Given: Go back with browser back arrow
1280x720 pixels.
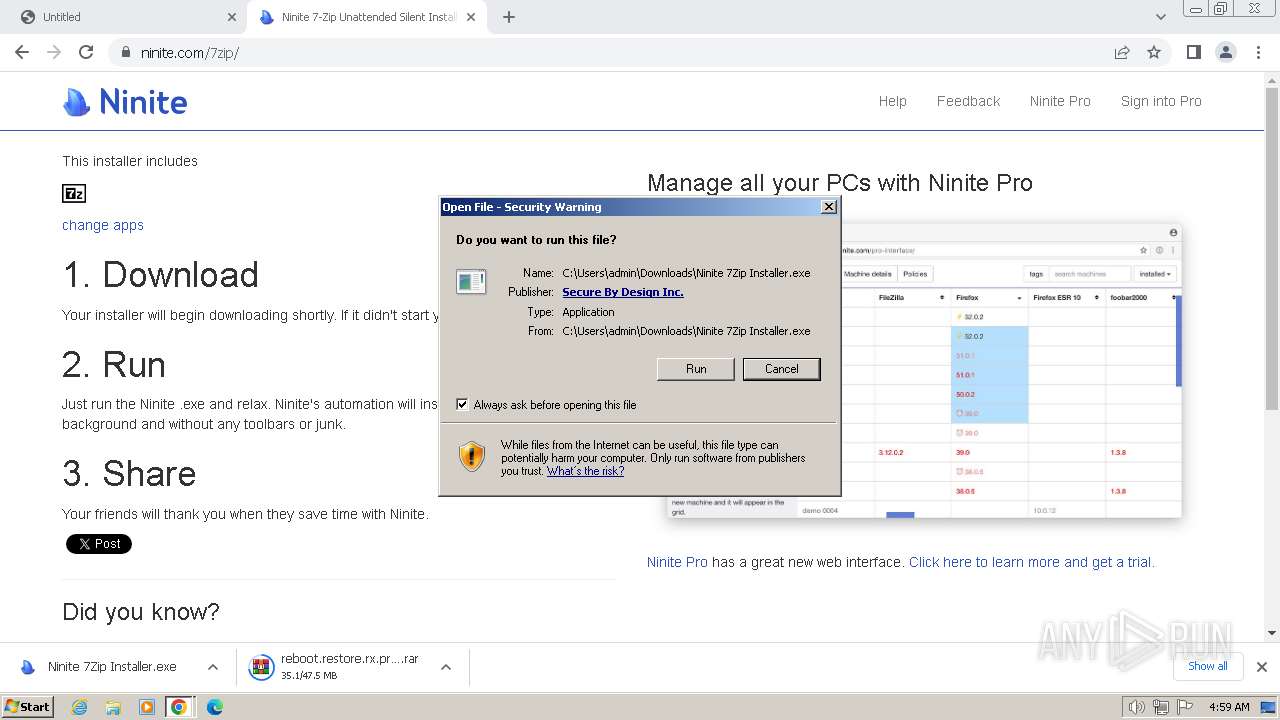Looking at the screenshot, I should click(22, 52).
